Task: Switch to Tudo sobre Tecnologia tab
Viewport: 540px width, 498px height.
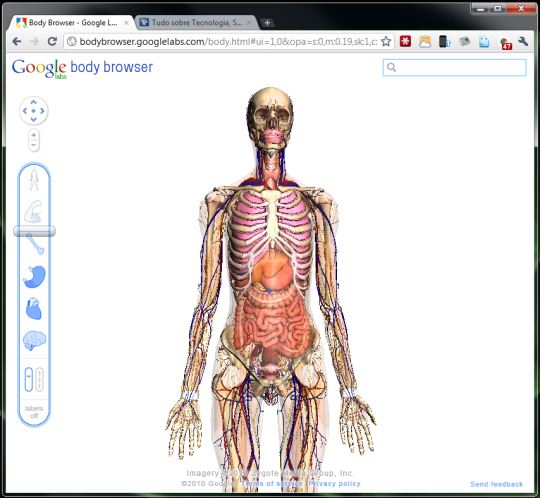Action: coord(196,23)
